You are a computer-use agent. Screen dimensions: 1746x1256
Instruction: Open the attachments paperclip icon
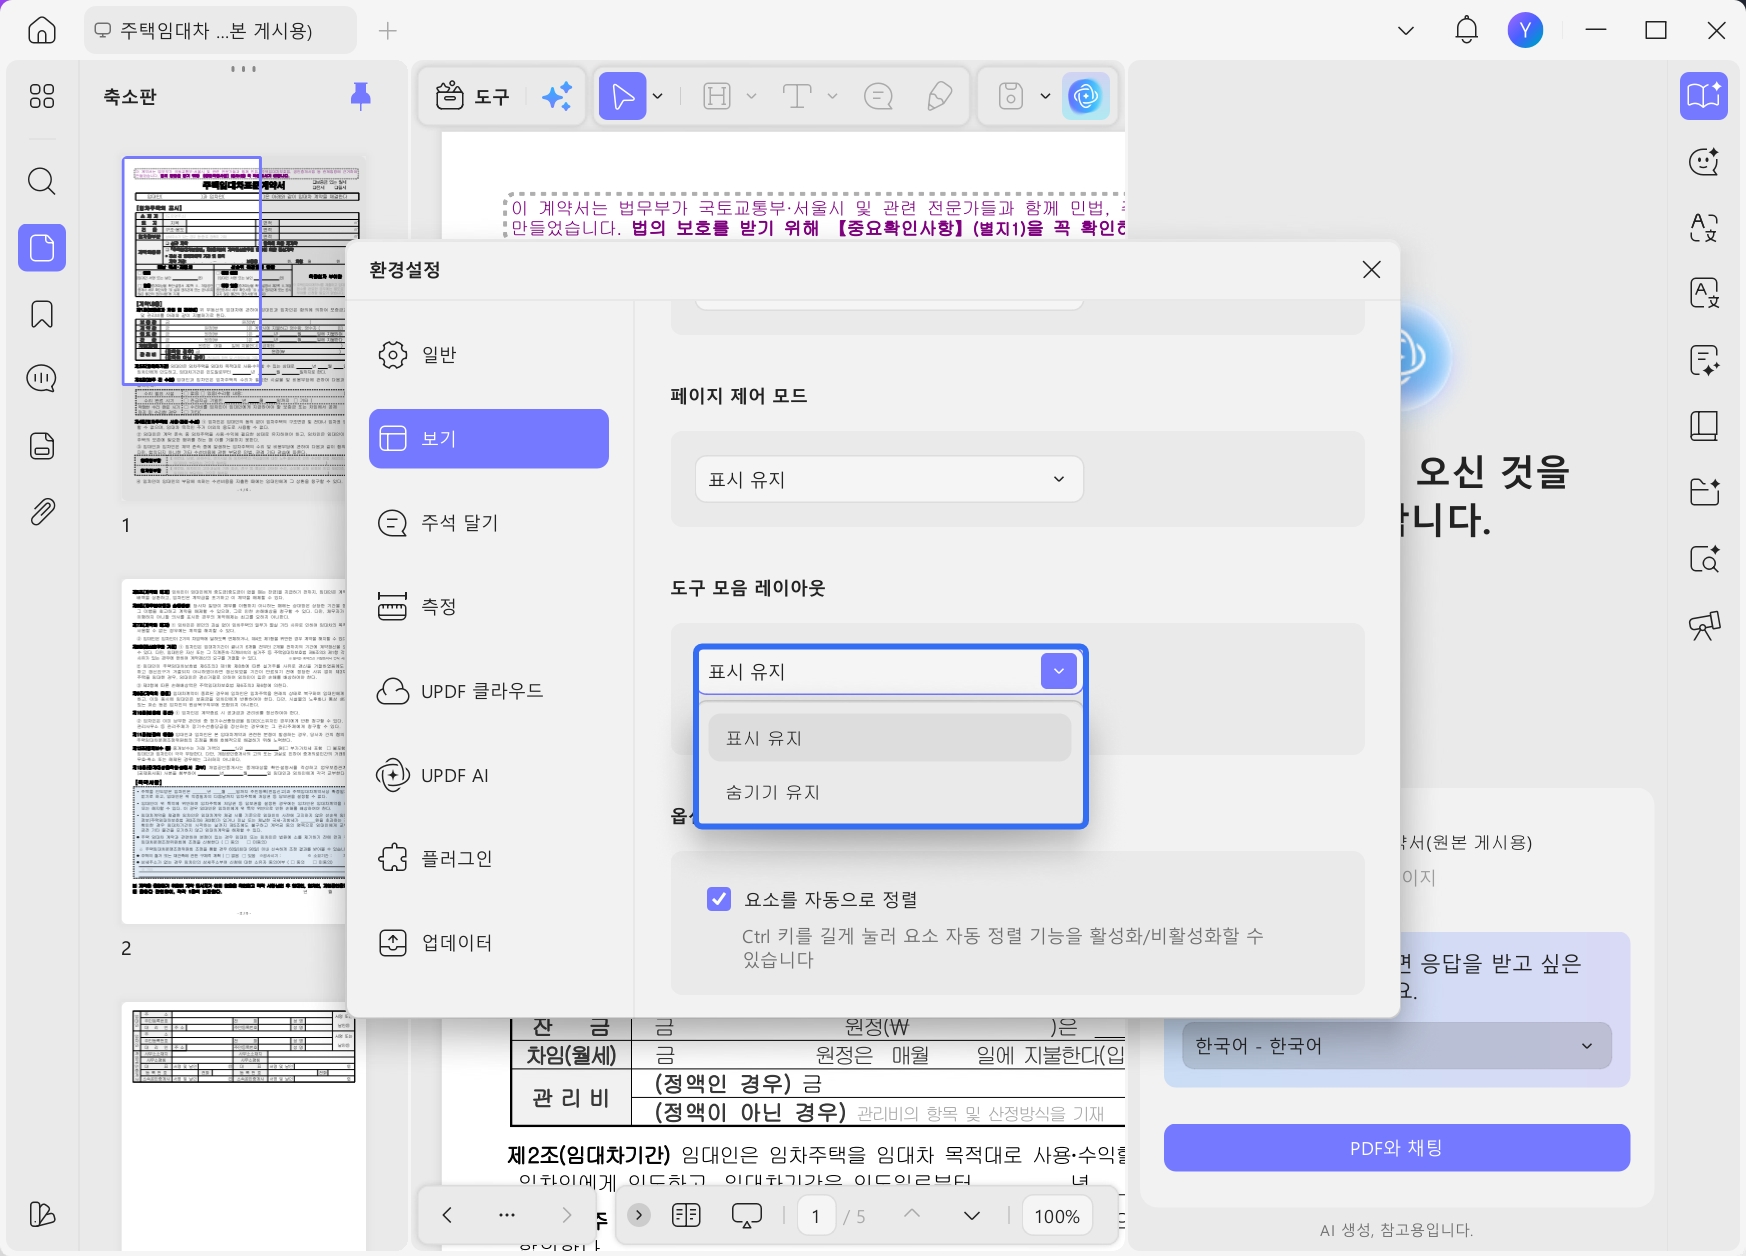pyautogui.click(x=42, y=512)
